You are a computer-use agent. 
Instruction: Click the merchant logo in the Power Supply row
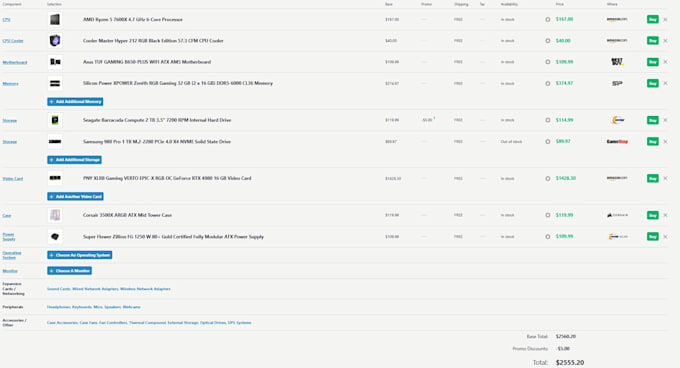[617, 237]
